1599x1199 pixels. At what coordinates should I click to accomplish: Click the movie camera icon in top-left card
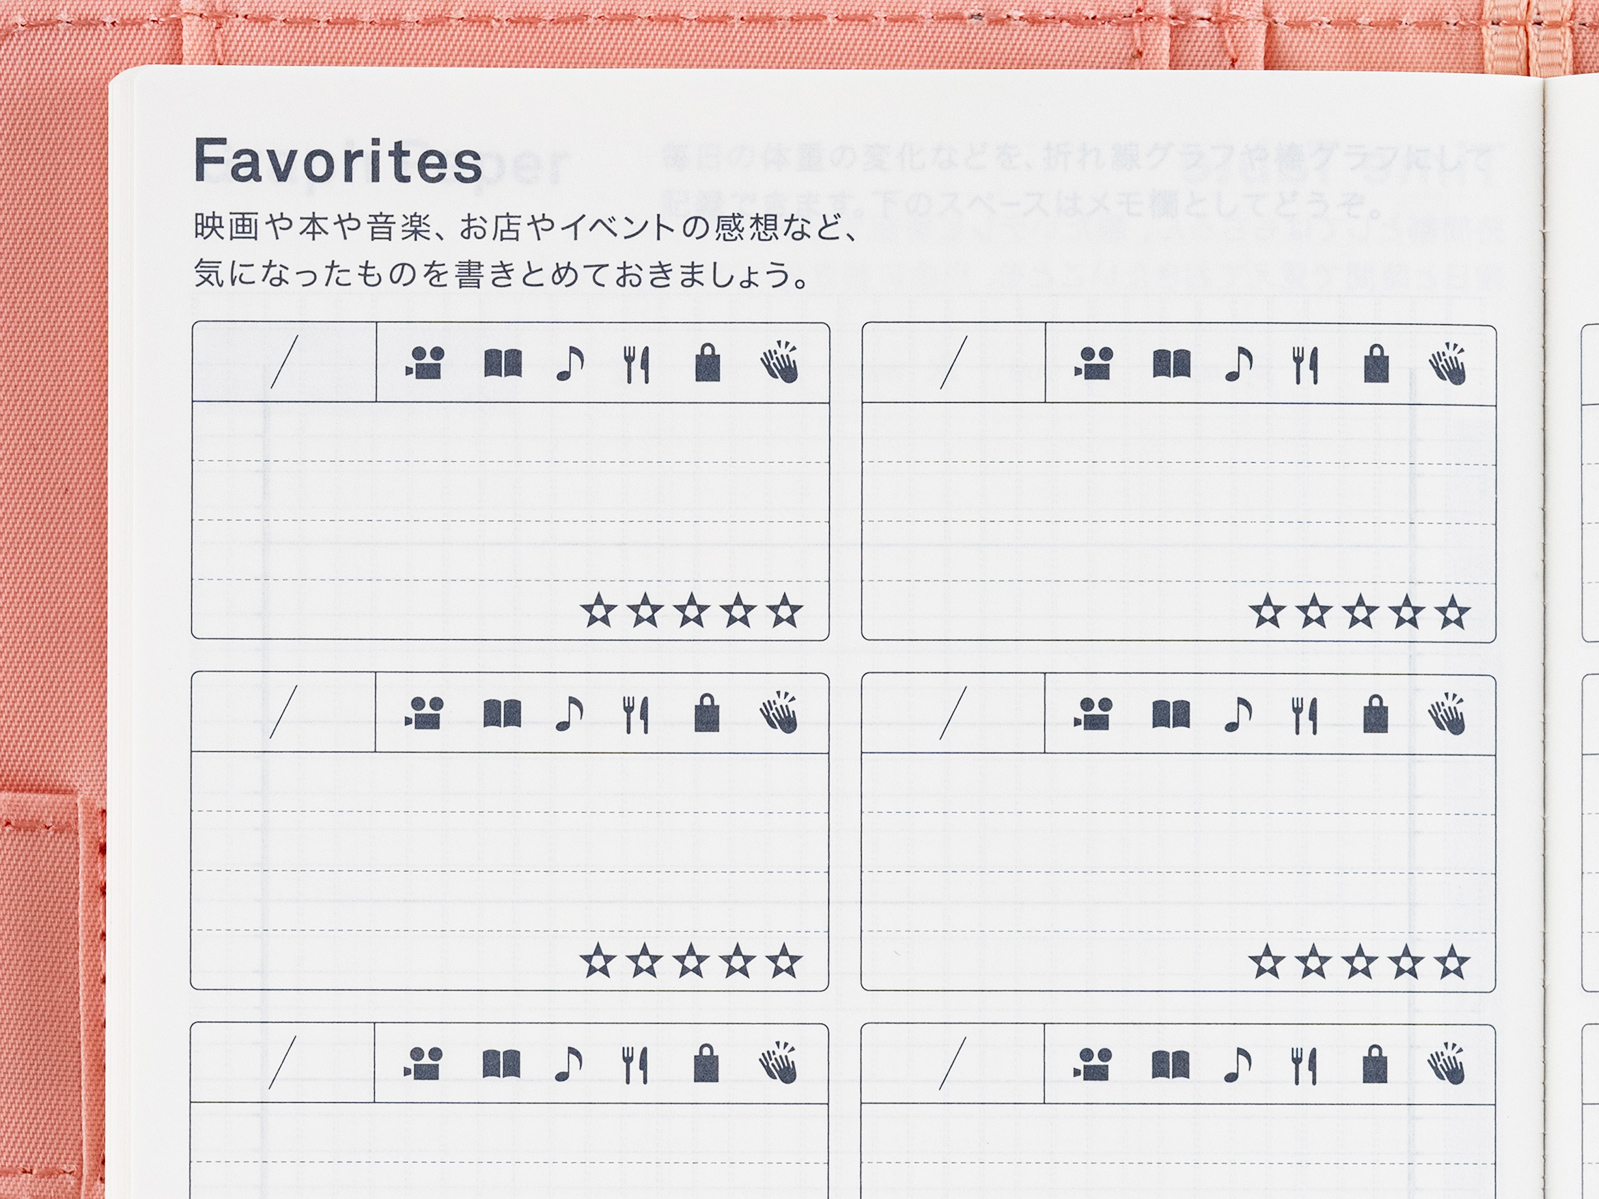[426, 363]
